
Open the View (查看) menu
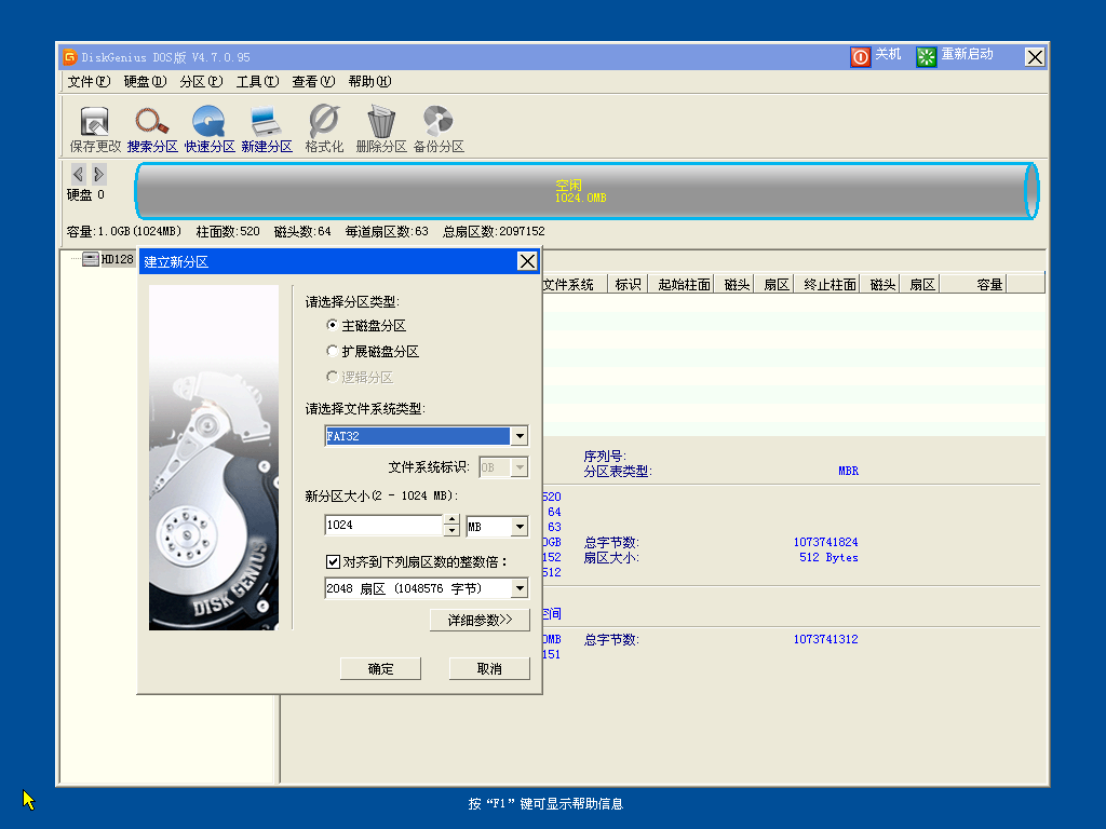(313, 82)
